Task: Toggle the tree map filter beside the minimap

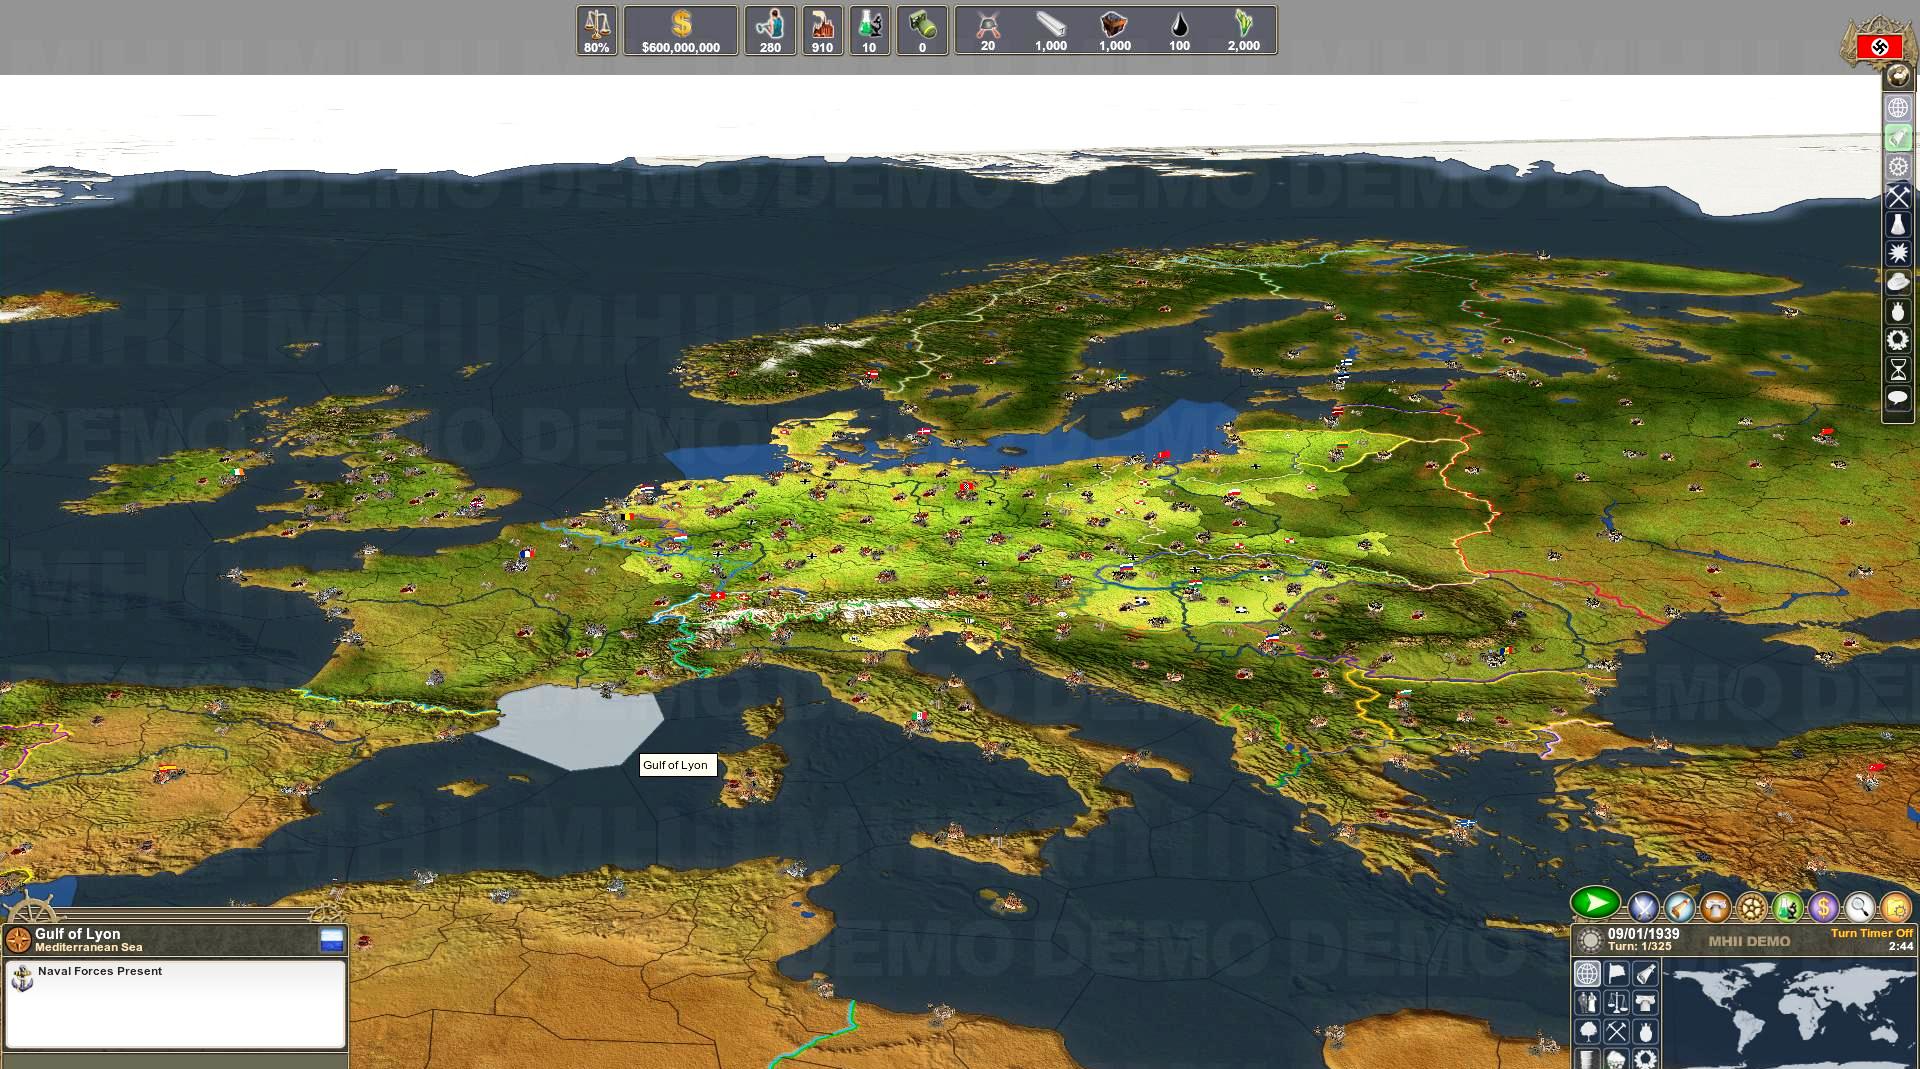Action: click(x=1587, y=1031)
